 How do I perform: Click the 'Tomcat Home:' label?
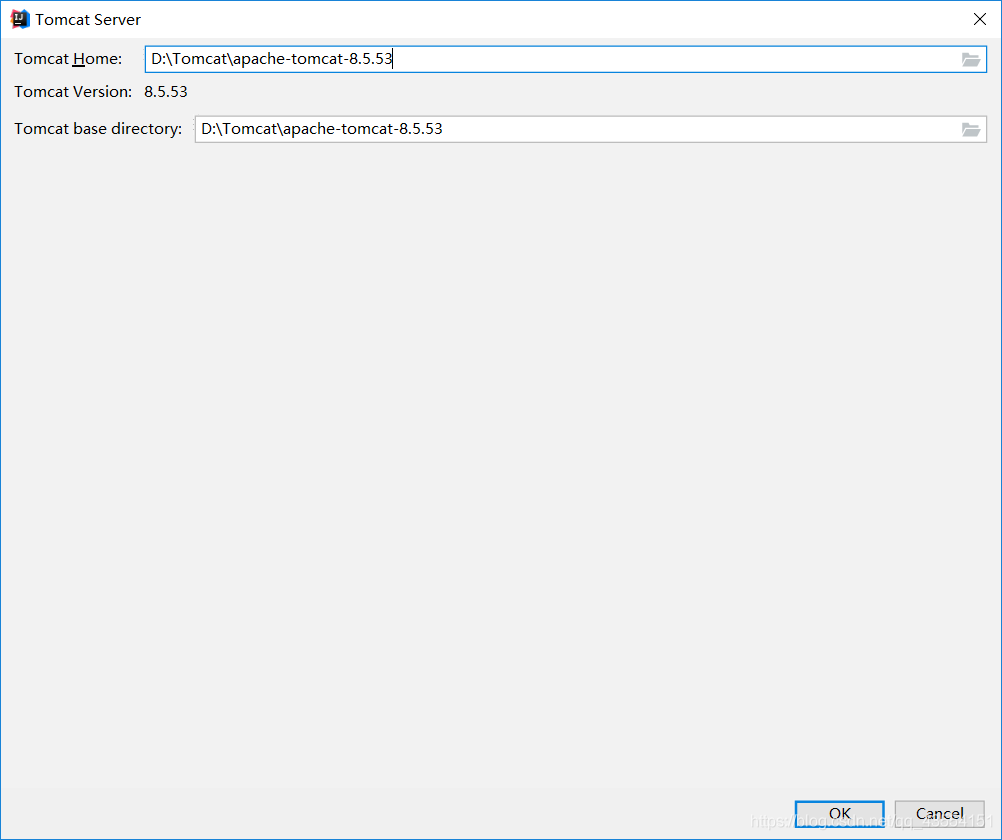(68, 59)
